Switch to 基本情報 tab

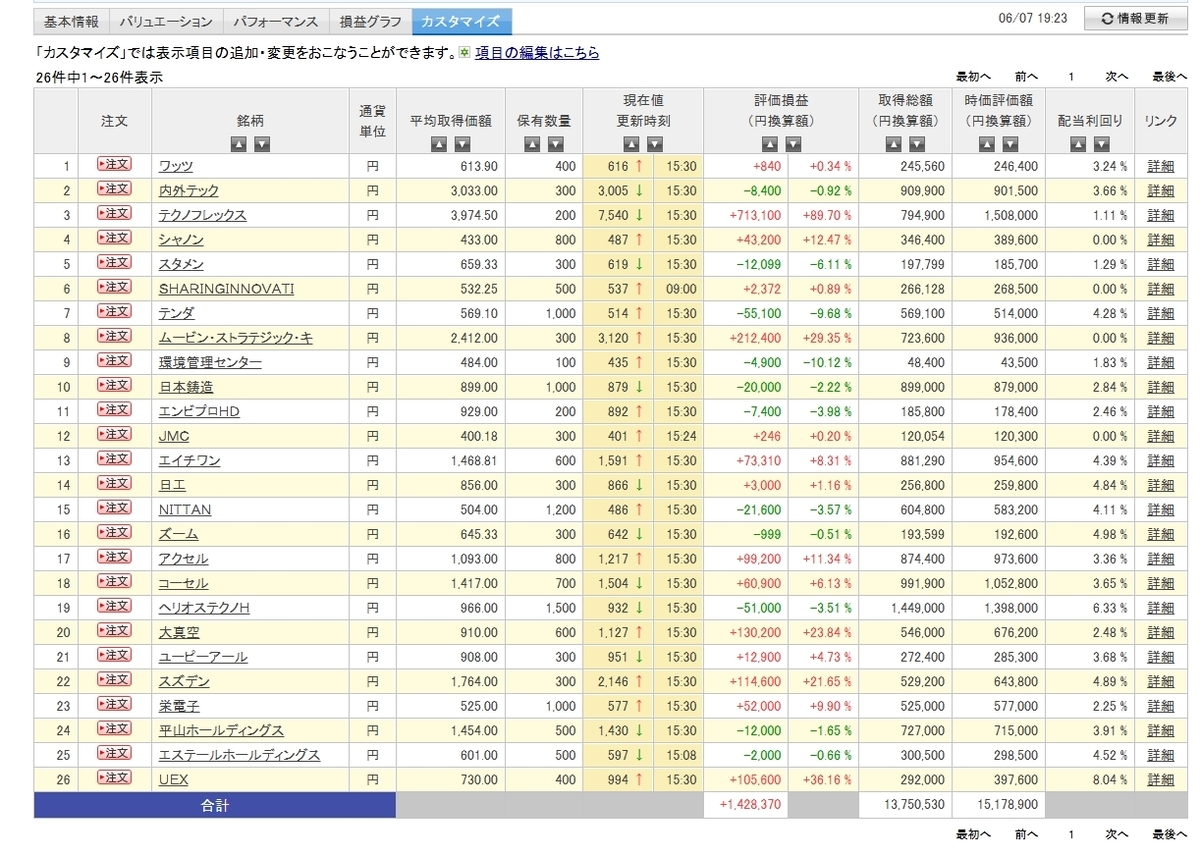coord(71,21)
